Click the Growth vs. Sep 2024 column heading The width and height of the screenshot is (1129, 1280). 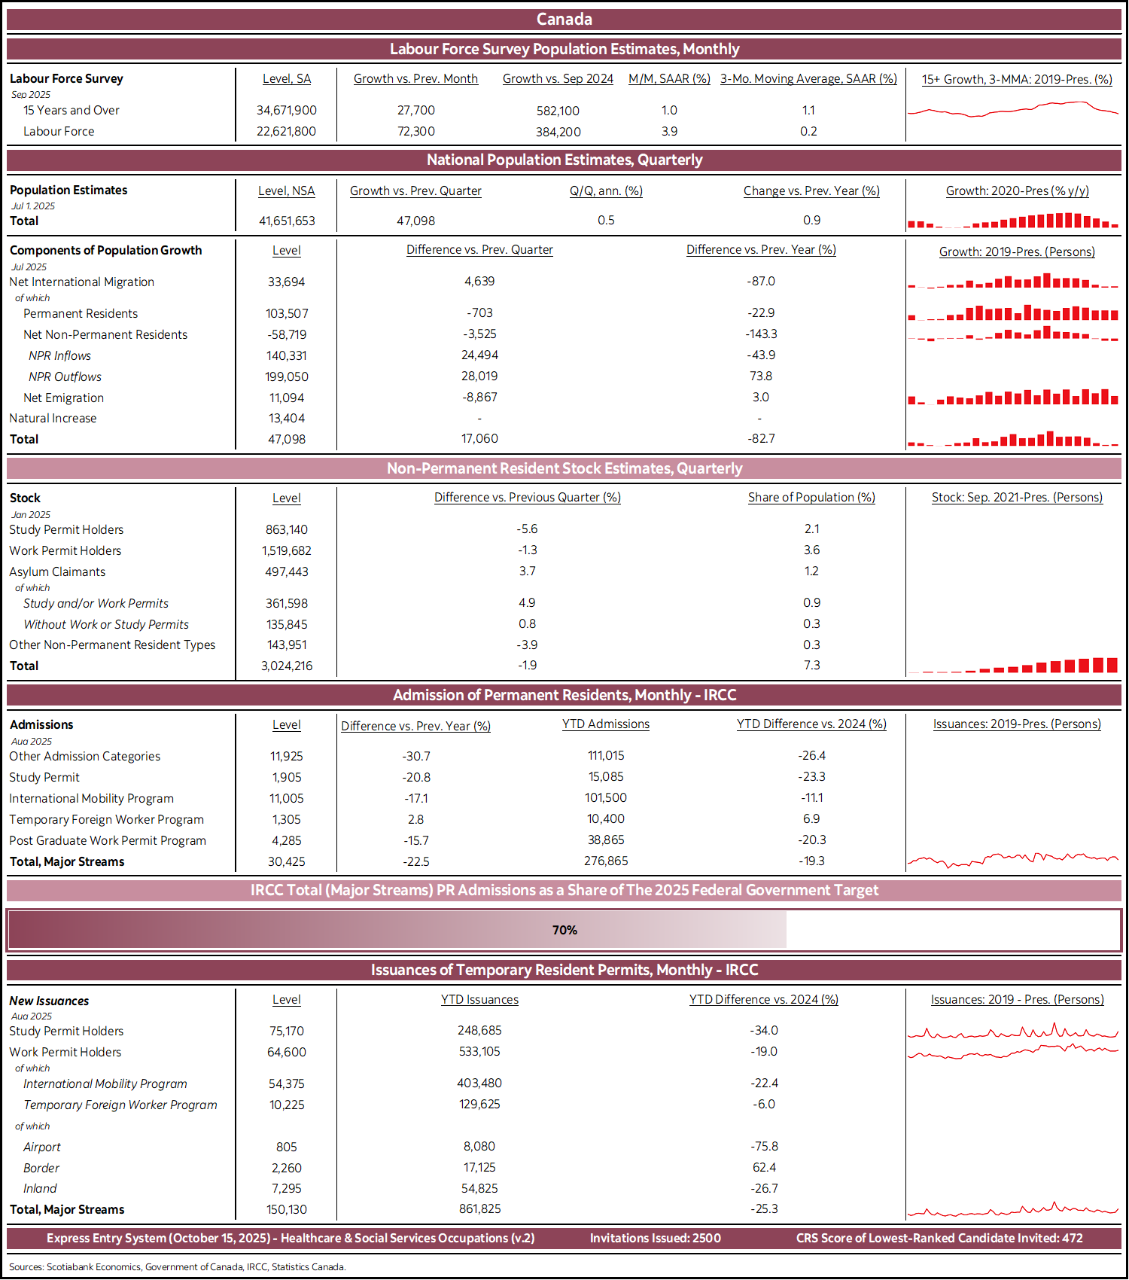pyautogui.click(x=558, y=79)
